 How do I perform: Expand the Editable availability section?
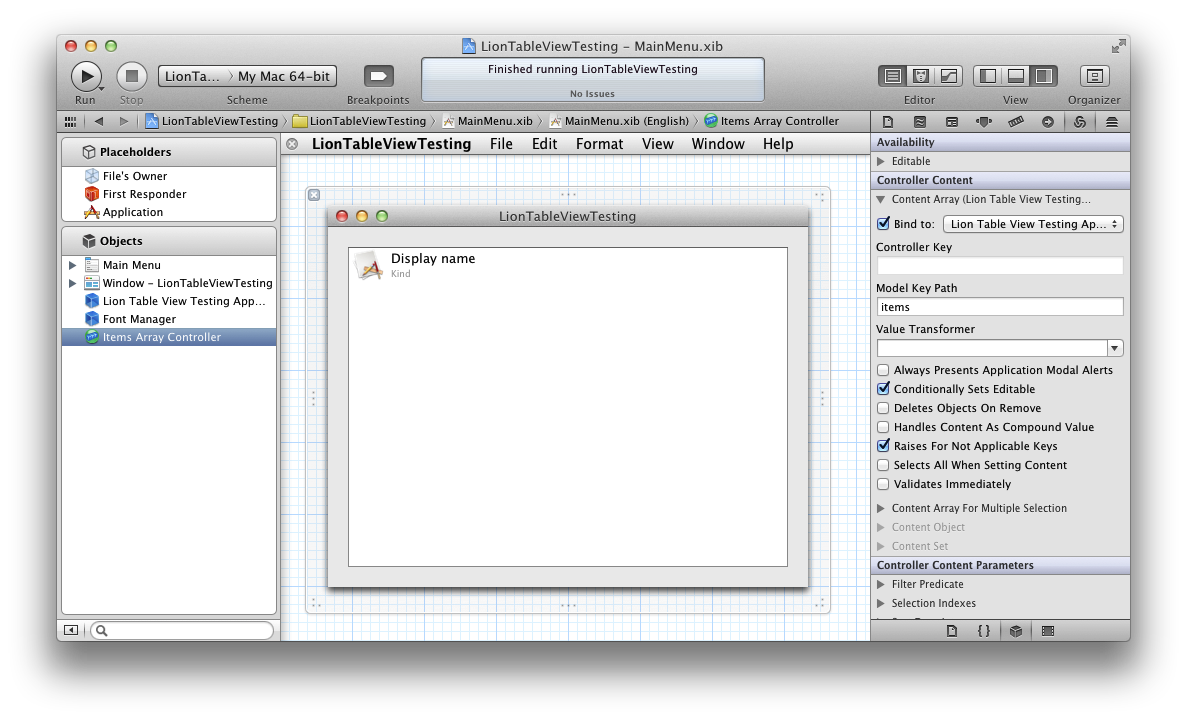pyautogui.click(x=880, y=161)
